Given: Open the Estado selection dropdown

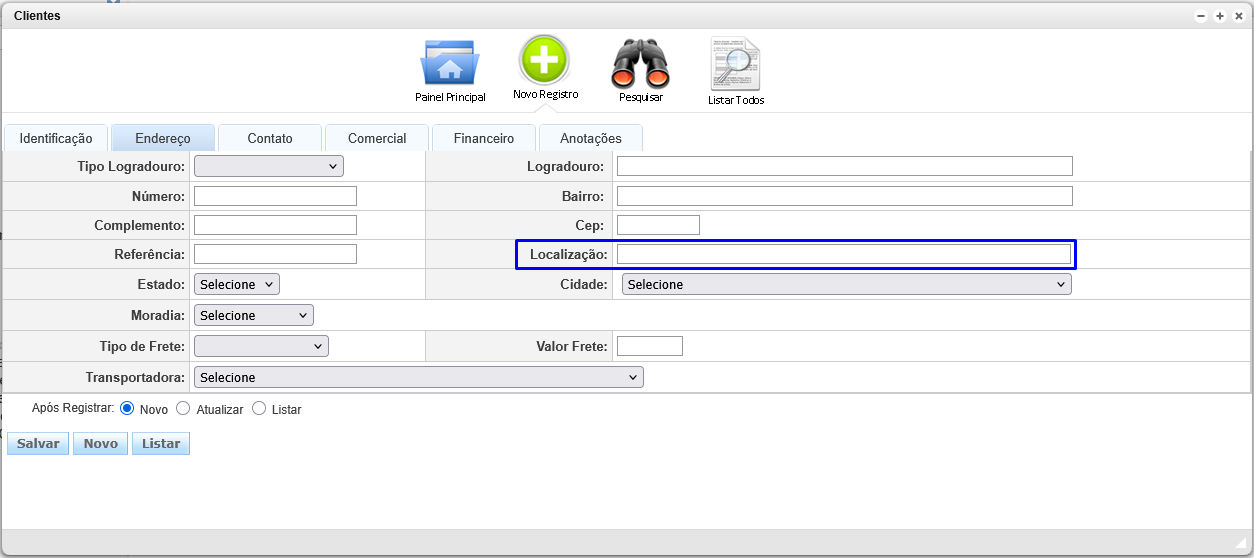Looking at the screenshot, I should (236, 284).
